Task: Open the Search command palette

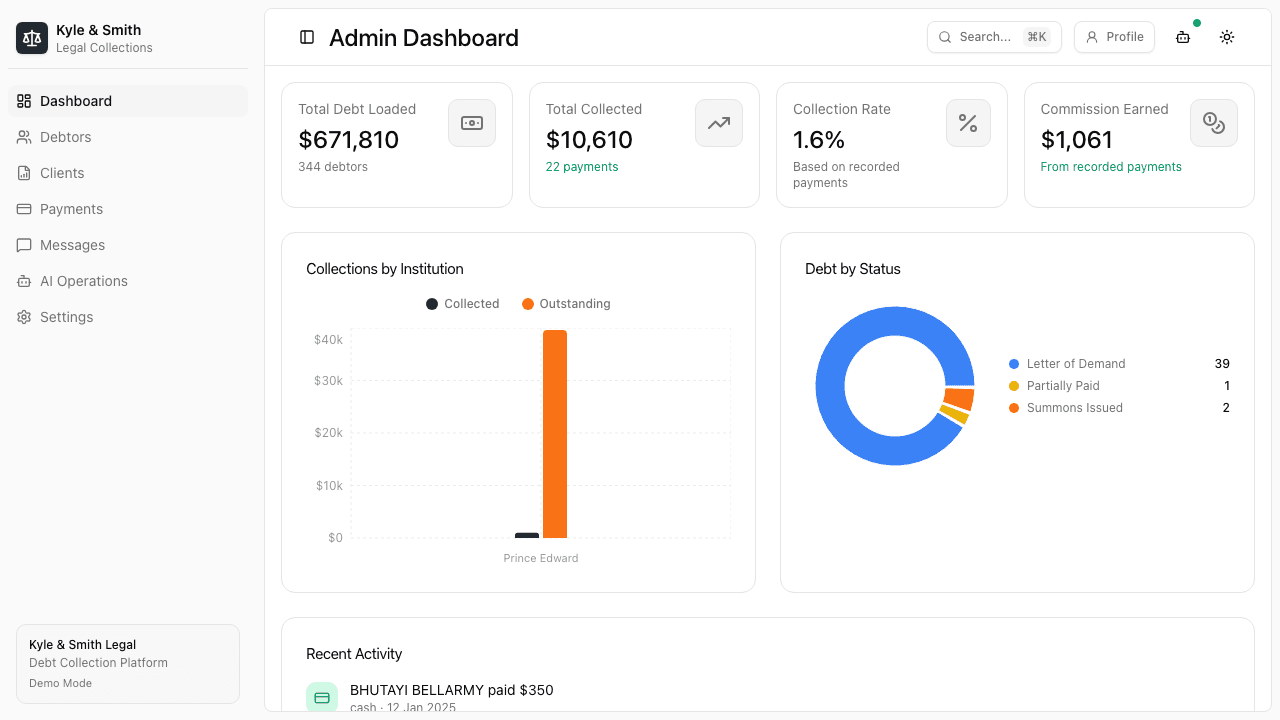Action: (x=993, y=36)
